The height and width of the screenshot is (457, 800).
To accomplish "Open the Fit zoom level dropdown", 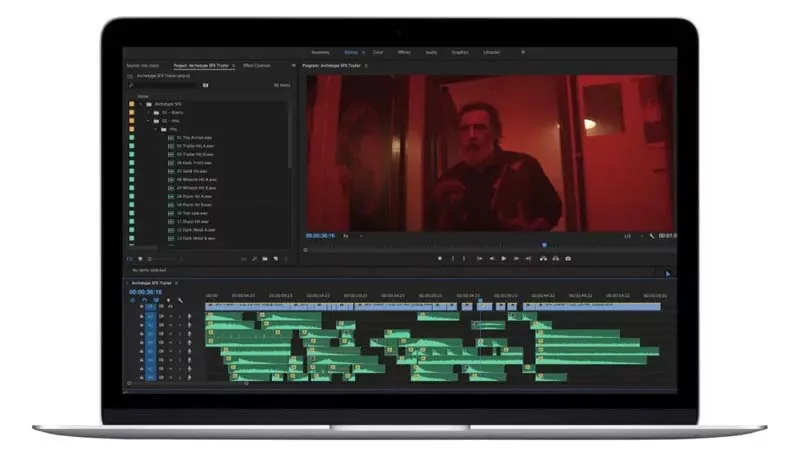I will click(352, 236).
